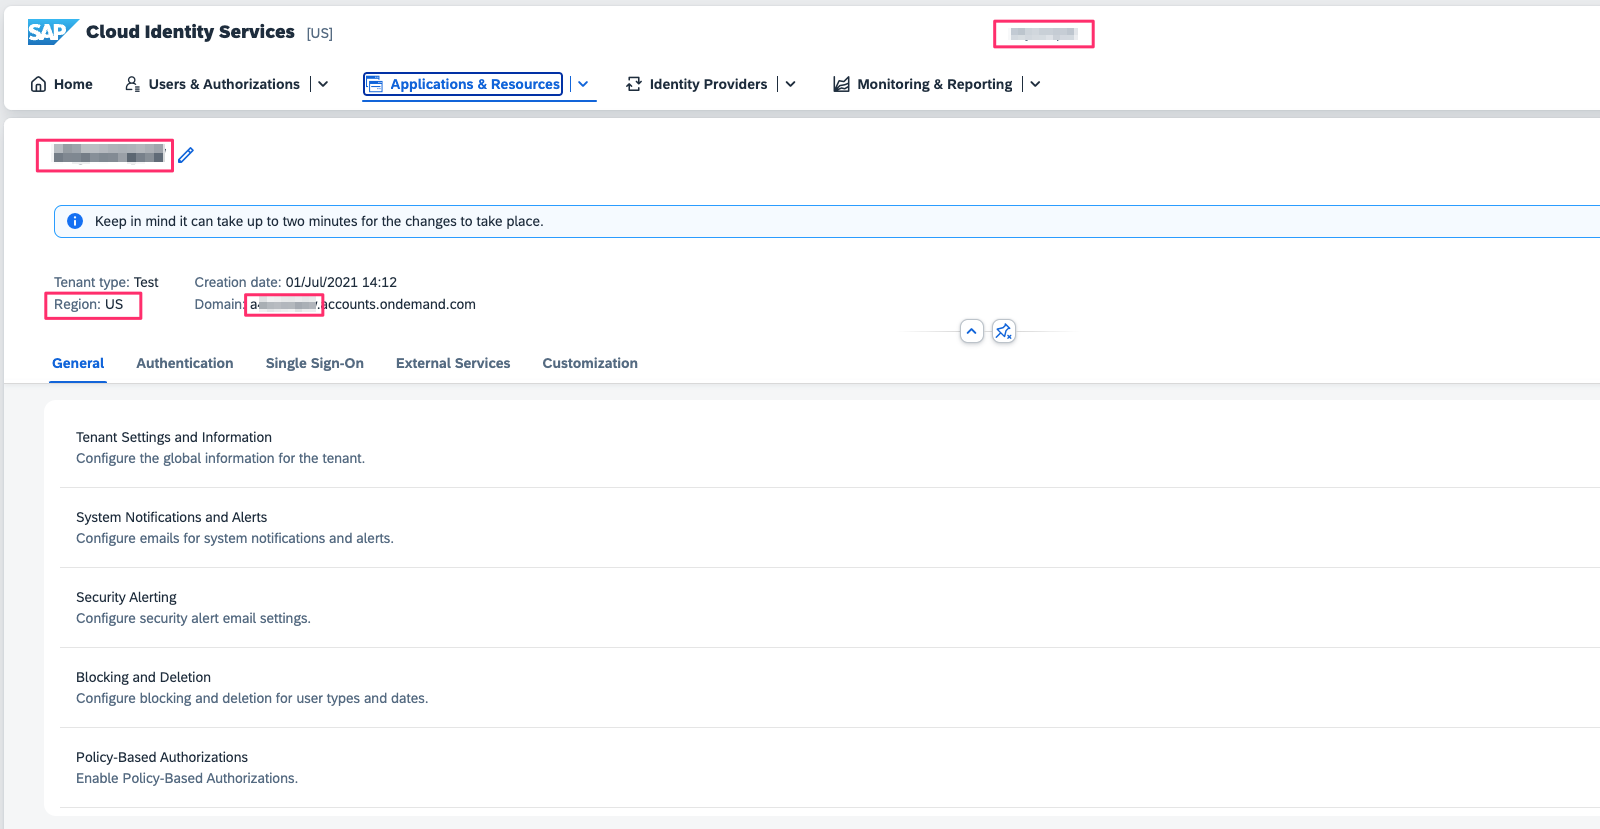This screenshot has height=829, width=1600.
Task: Collapse the header with the up chevron
Action: point(971,331)
